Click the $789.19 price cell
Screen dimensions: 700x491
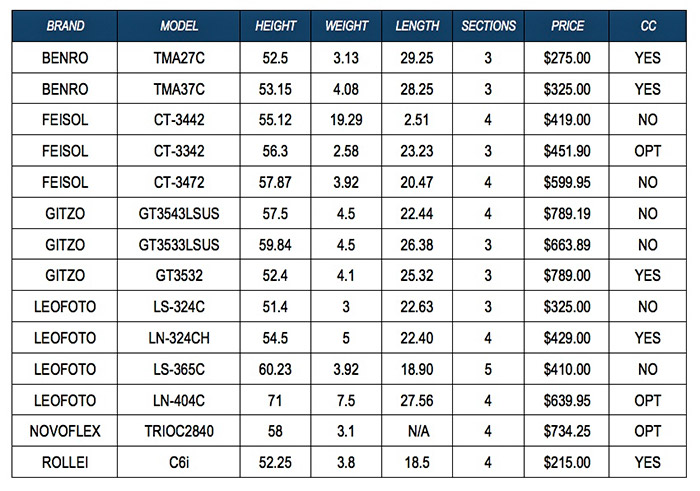pos(568,212)
